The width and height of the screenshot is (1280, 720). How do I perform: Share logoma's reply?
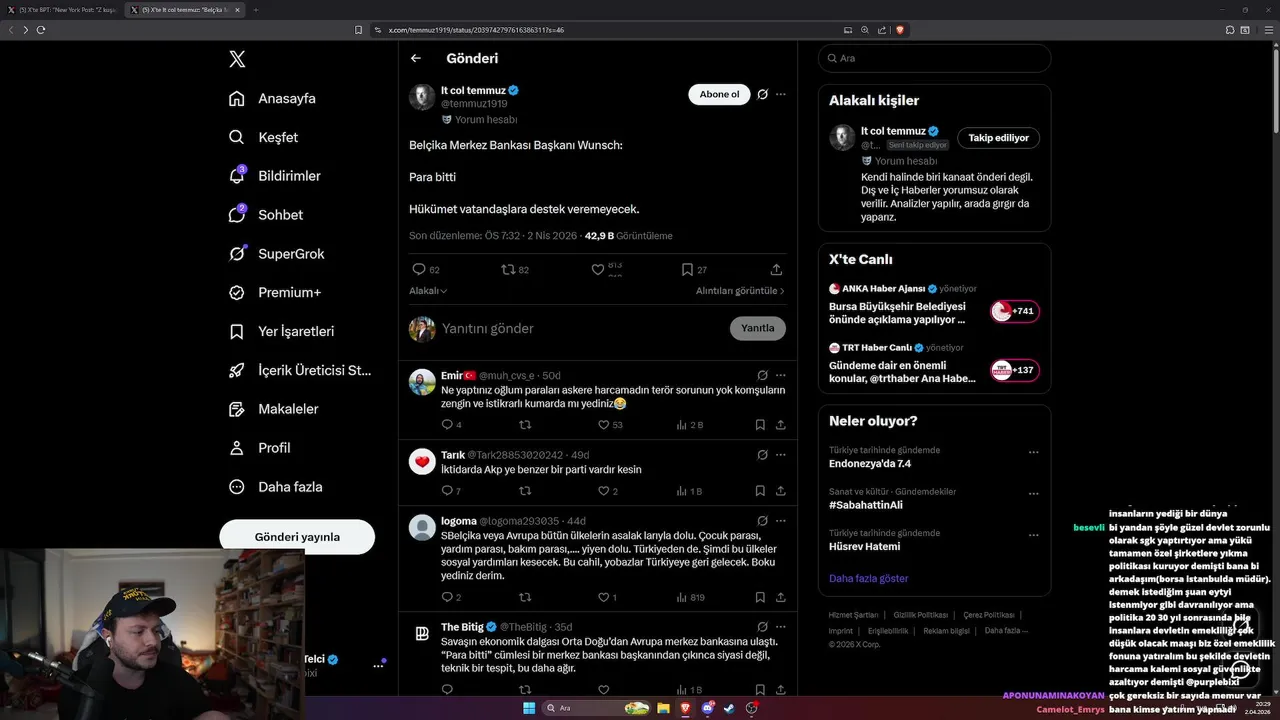[780, 597]
